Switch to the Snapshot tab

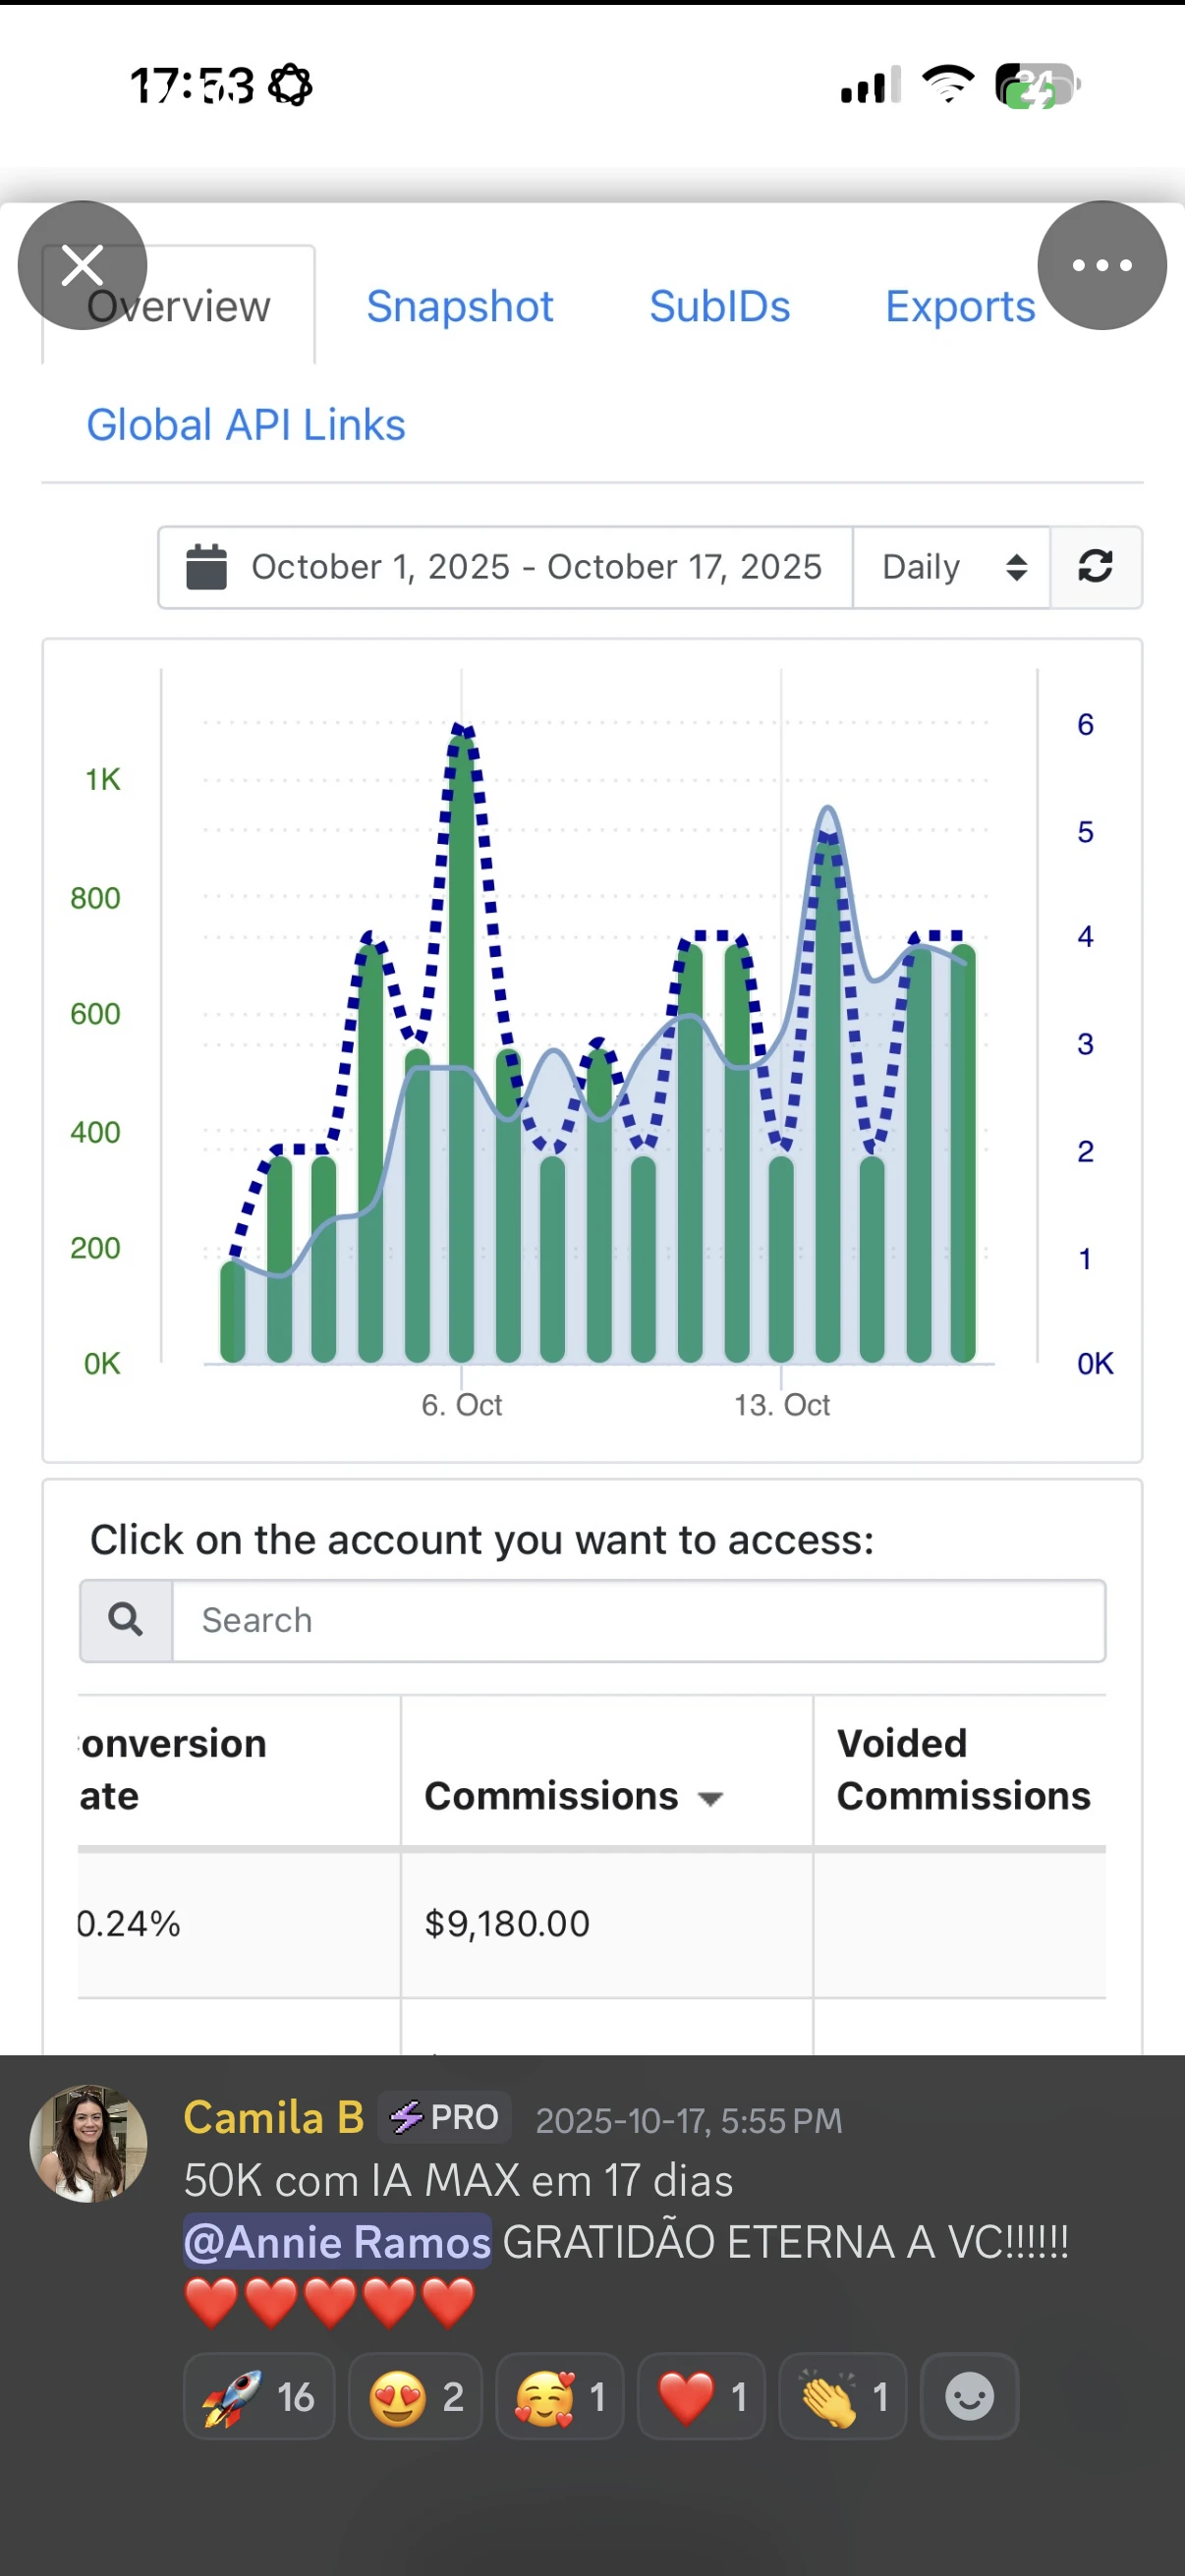tap(459, 307)
